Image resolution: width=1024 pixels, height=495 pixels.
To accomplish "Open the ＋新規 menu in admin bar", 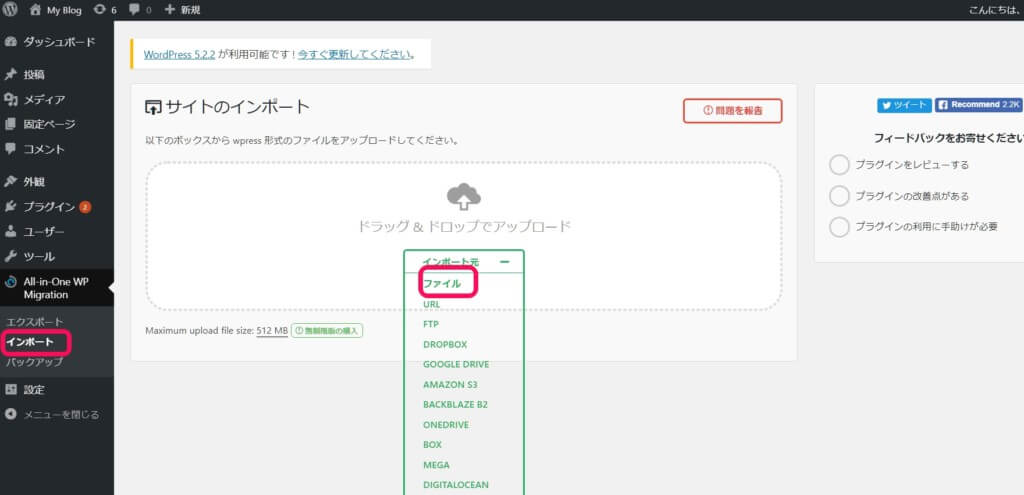I will [x=182, y=10].
